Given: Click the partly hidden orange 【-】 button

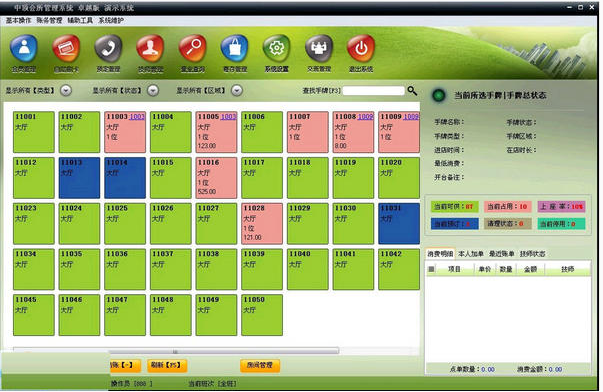Looking at the screenshot, I should click(125, 365).
